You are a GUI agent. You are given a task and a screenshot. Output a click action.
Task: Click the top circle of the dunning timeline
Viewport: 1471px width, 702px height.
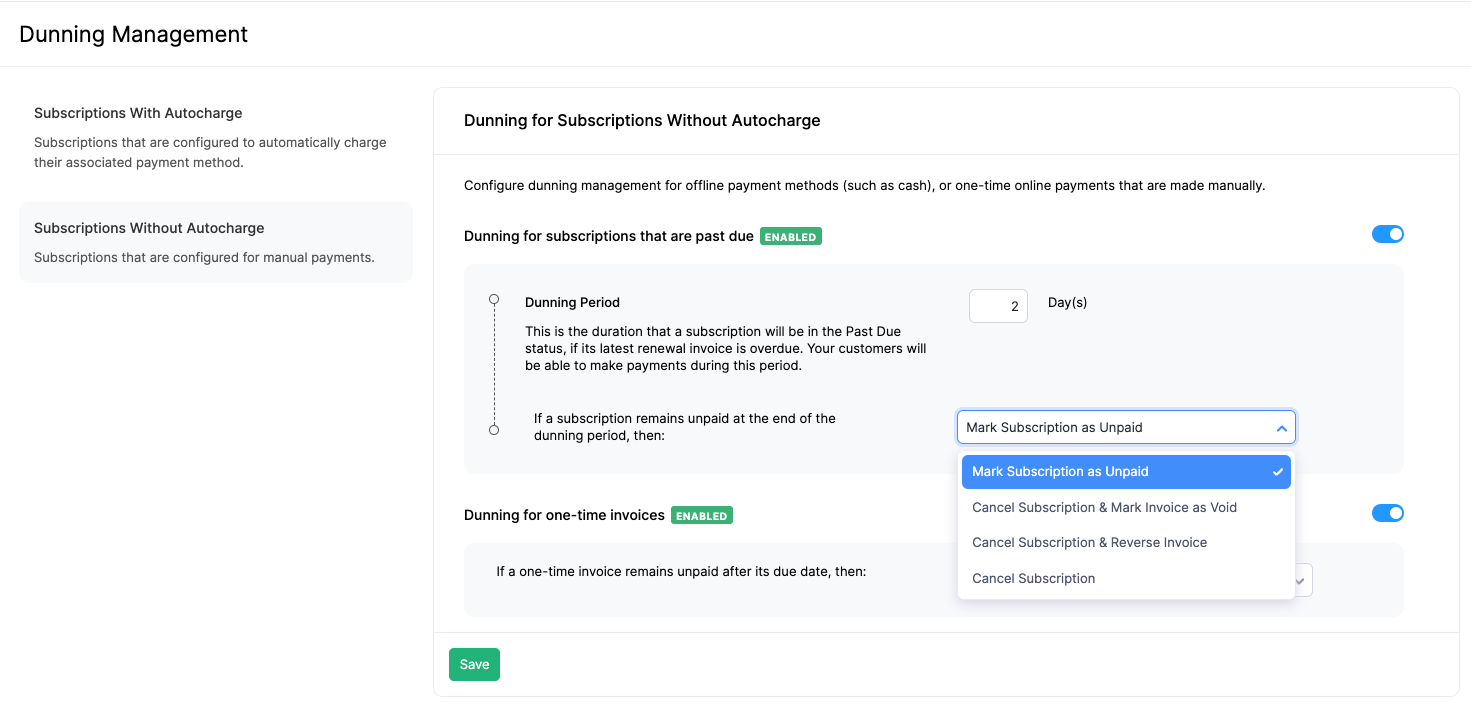494,298
